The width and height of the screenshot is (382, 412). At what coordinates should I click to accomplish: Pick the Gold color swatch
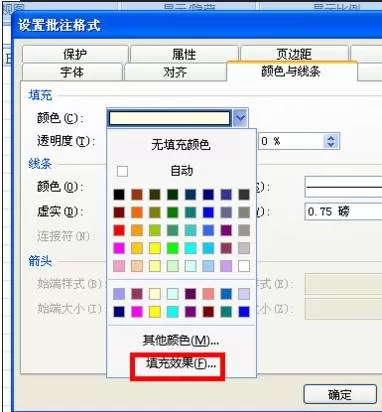point(137,248)
